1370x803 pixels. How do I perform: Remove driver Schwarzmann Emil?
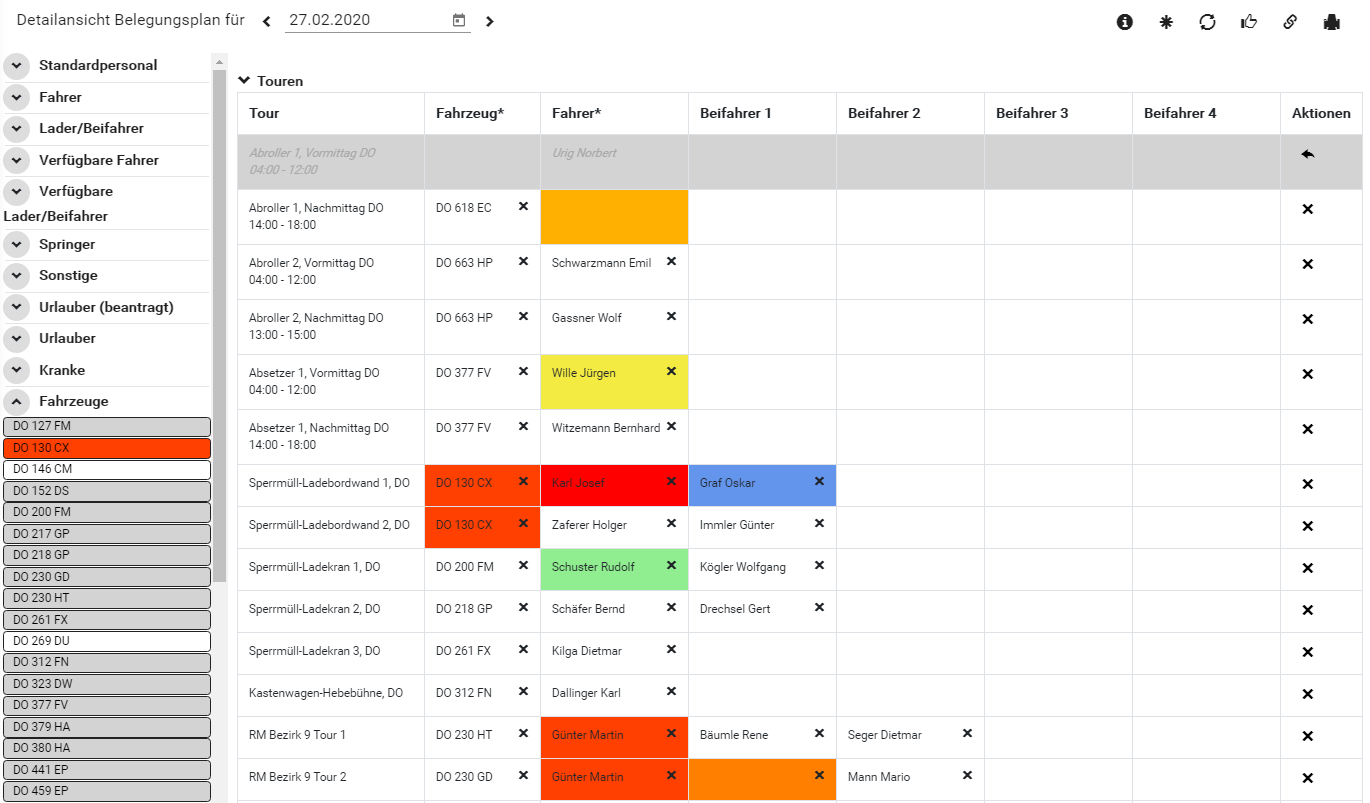click(x=671, y=261)
